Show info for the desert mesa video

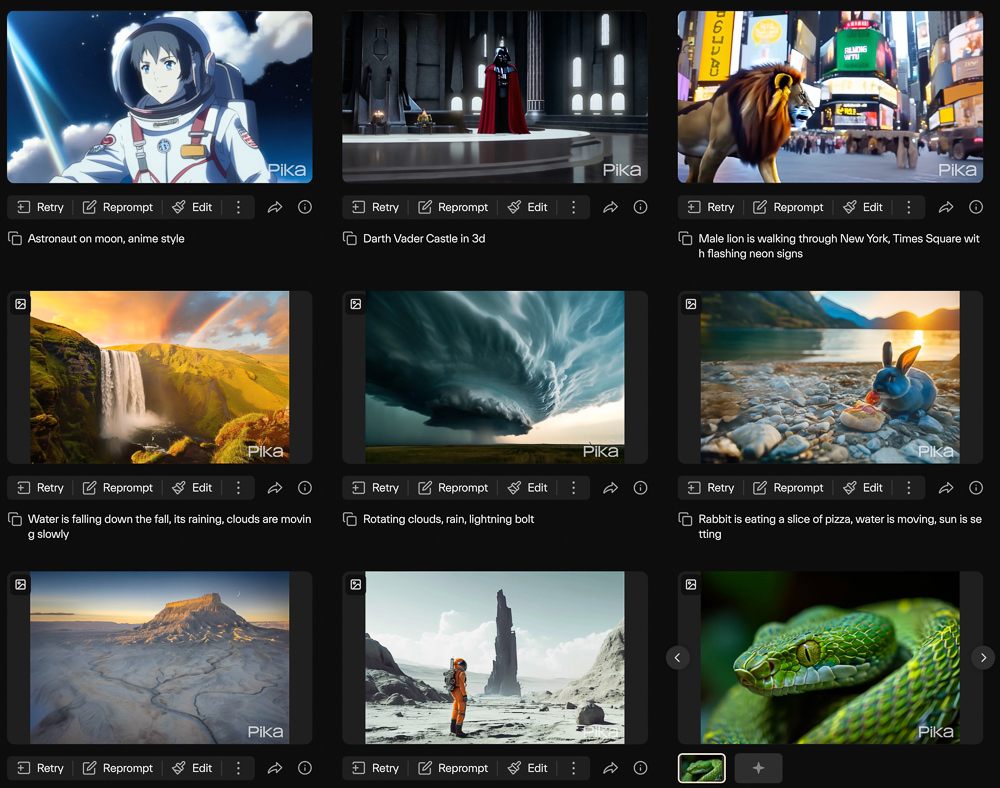click(x=305, y=768)
